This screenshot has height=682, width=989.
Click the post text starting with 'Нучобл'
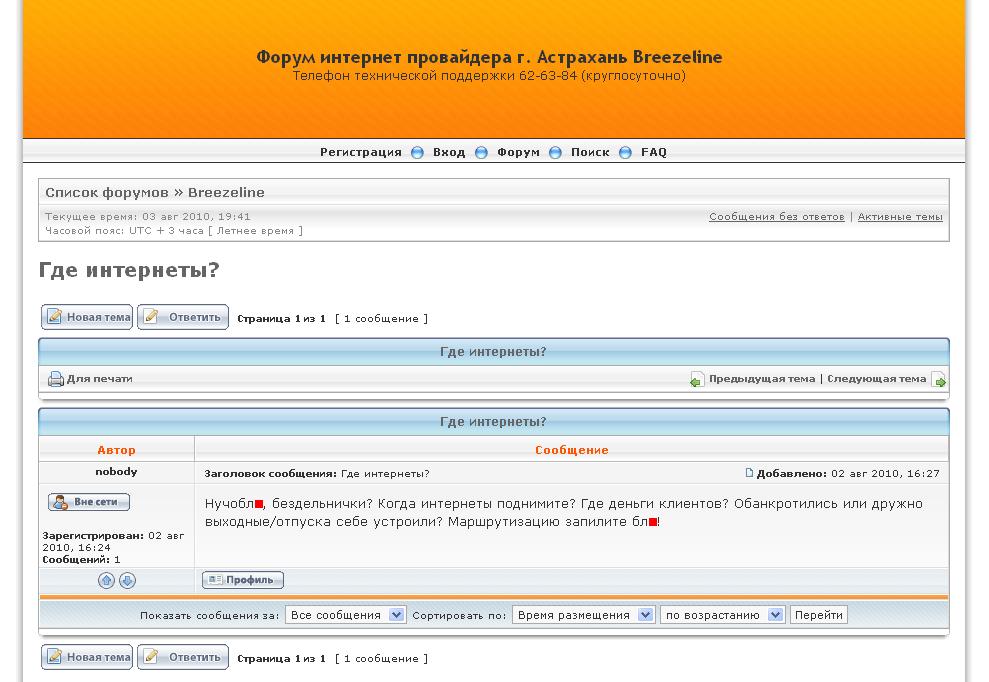(x=564, y=512)
